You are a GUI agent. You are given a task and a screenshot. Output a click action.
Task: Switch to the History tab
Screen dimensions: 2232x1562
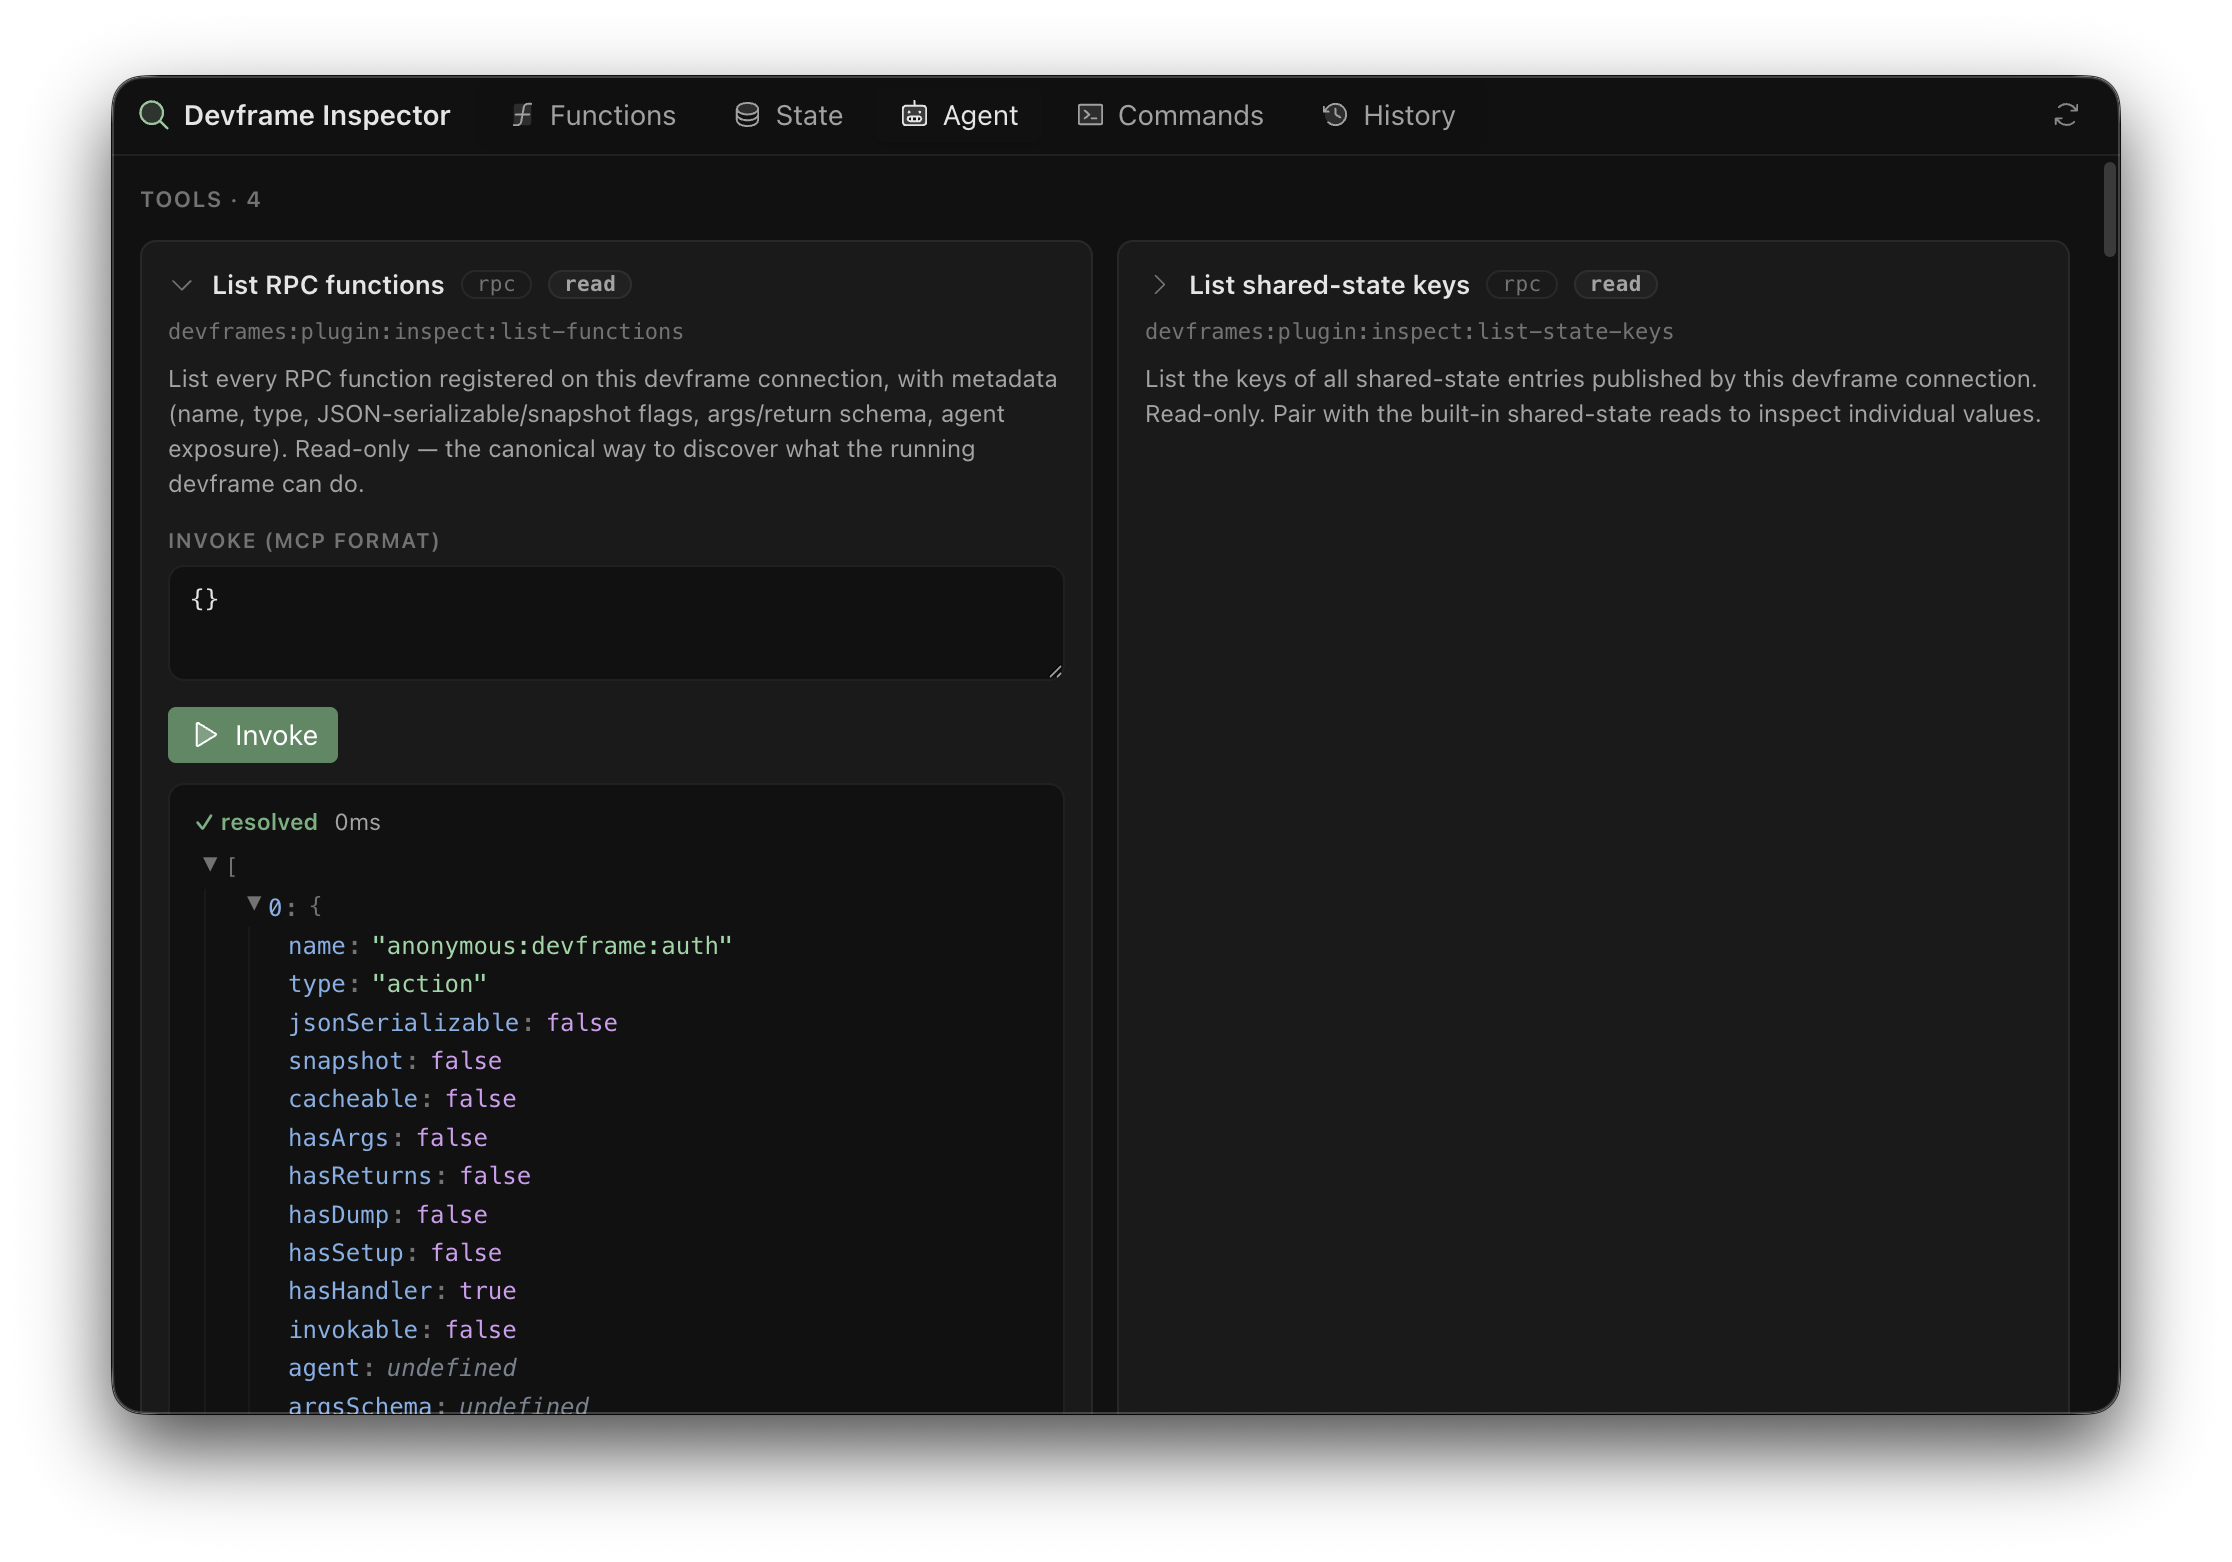(1389, 115)
